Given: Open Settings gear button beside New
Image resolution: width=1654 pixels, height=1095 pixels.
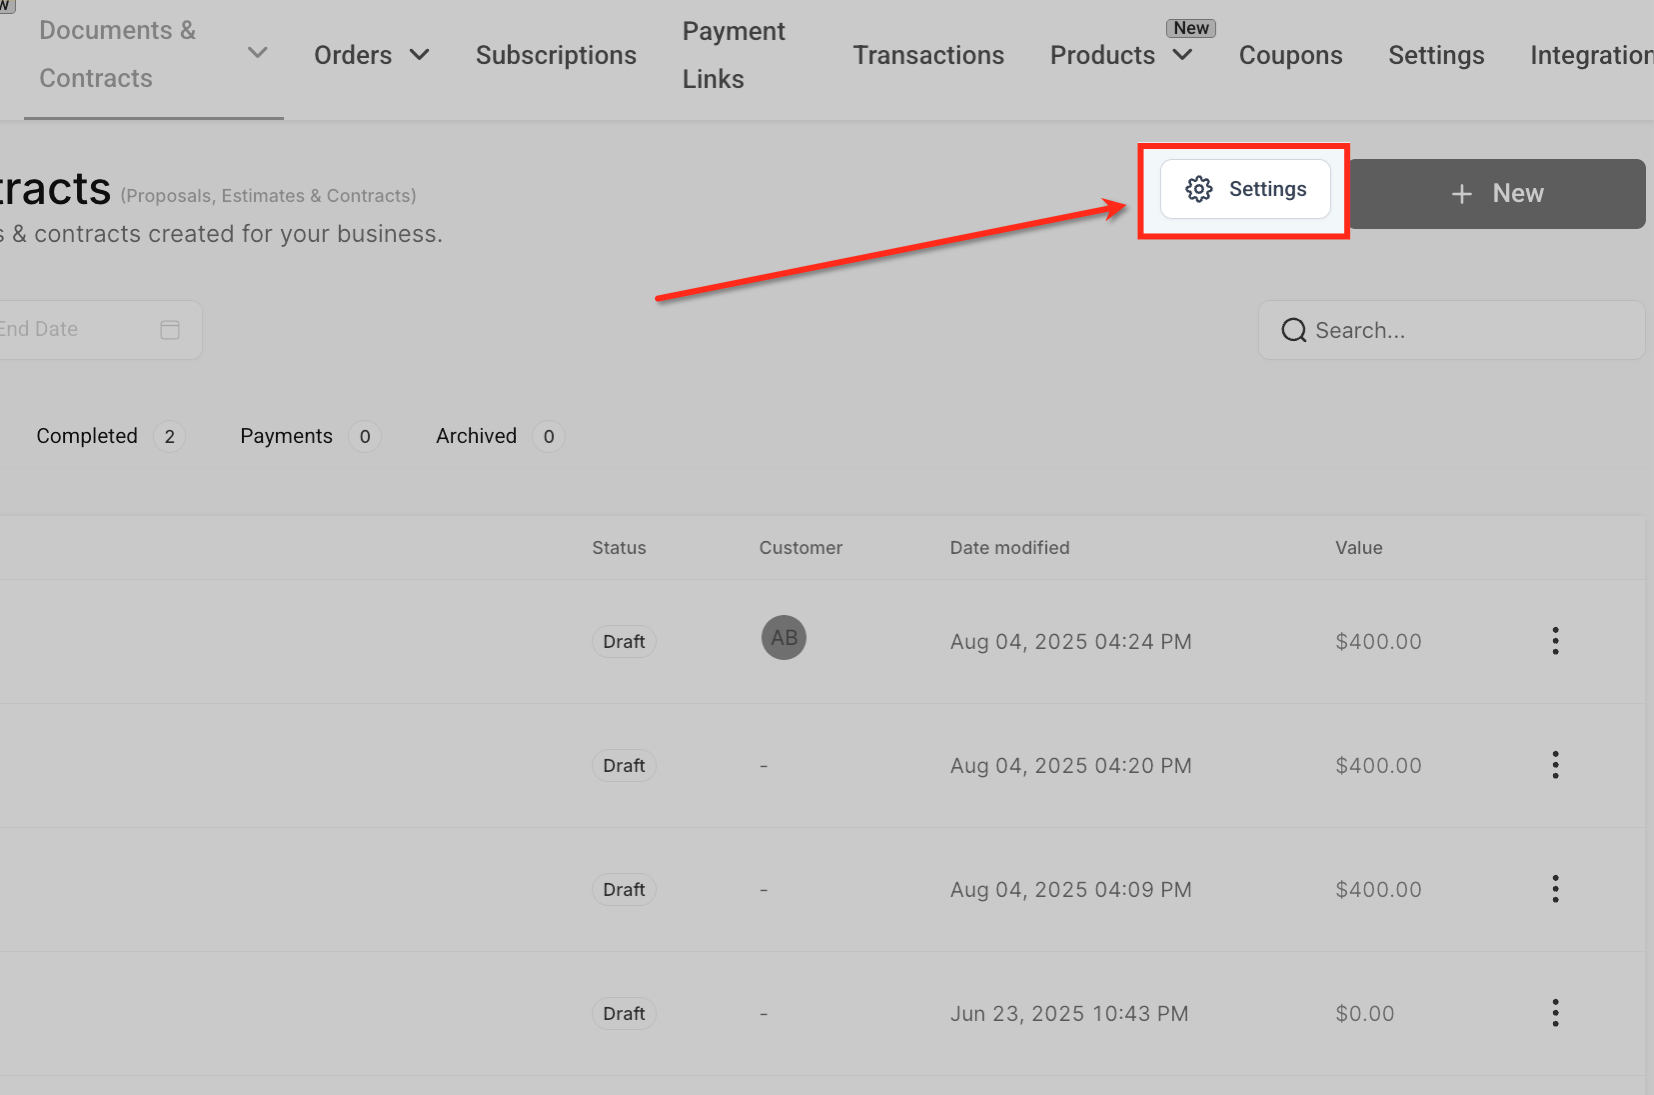Looking at the screenshot, I should pos(1245,189).
